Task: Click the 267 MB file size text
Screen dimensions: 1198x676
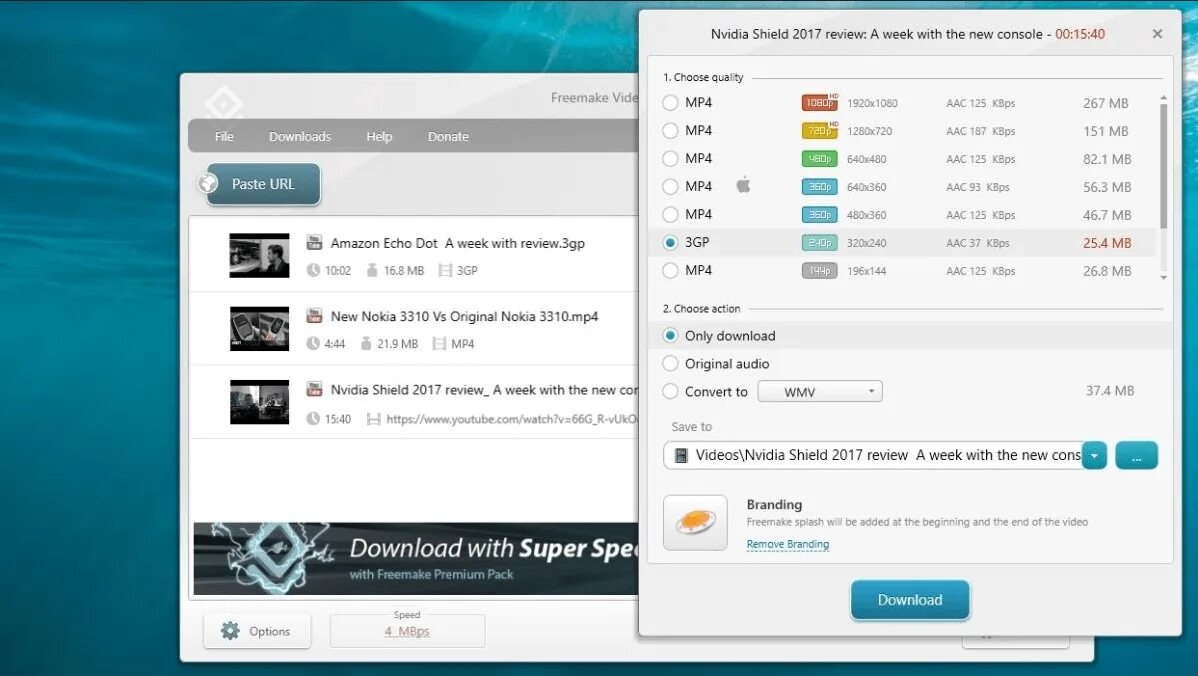Action: click(x=1105, y=103)
